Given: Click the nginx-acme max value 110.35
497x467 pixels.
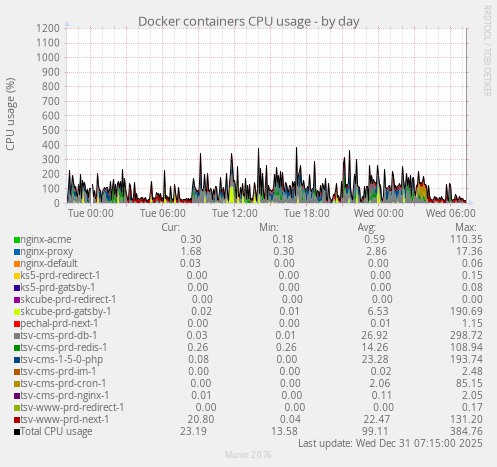Looking at the screenshot, I should point(466,239).
